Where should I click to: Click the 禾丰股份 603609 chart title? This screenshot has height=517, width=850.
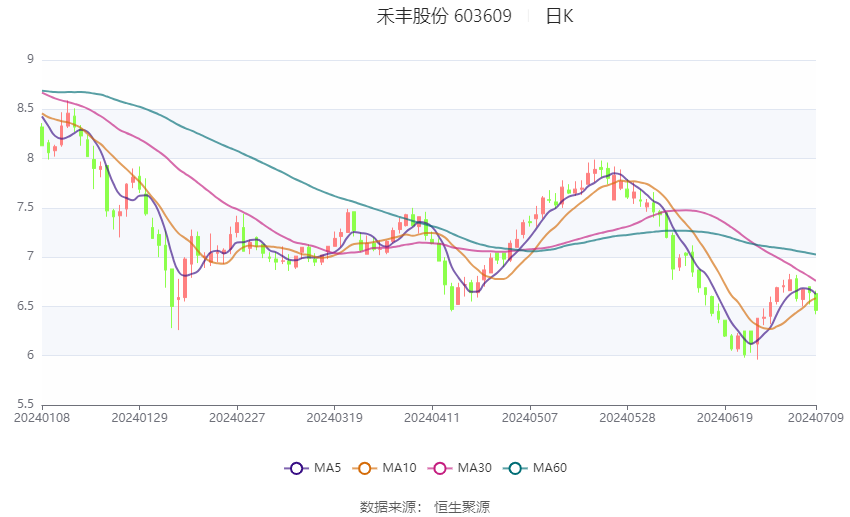(444, 16)
